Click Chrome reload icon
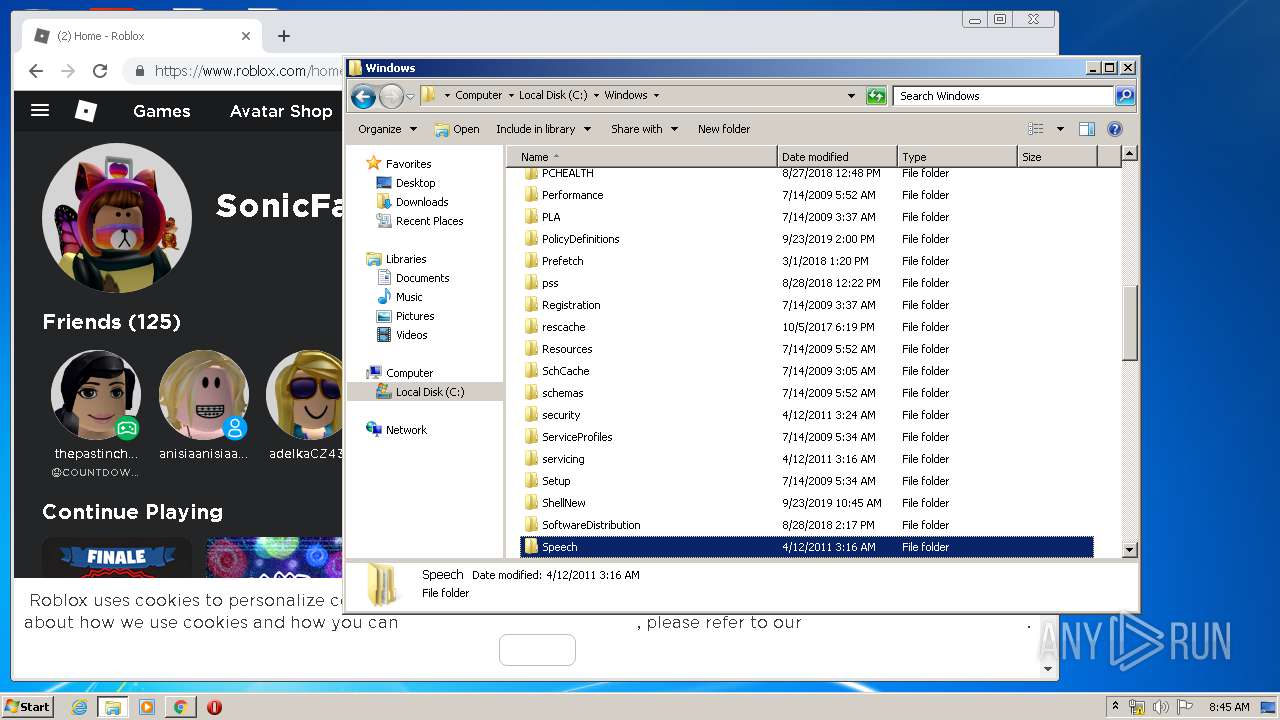This screenshot has height=720, width=1280. coord(100,71)
